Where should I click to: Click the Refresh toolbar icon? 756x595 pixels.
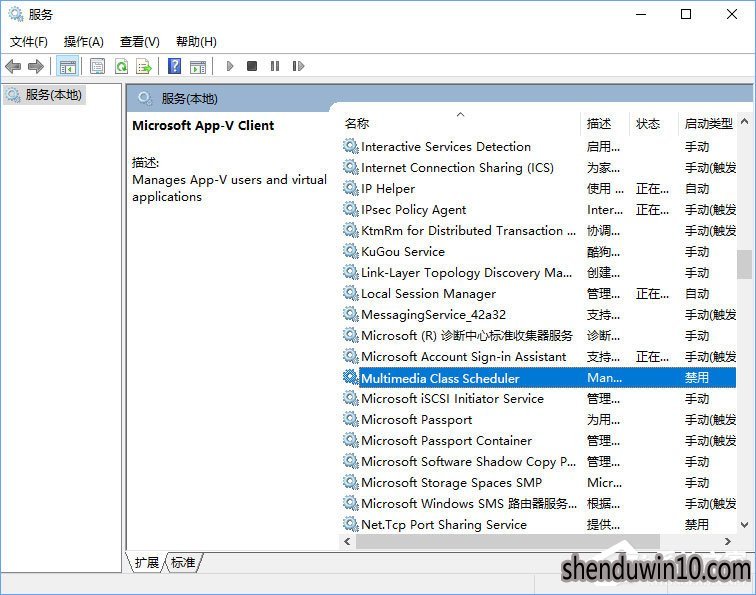tap(122, 66)
